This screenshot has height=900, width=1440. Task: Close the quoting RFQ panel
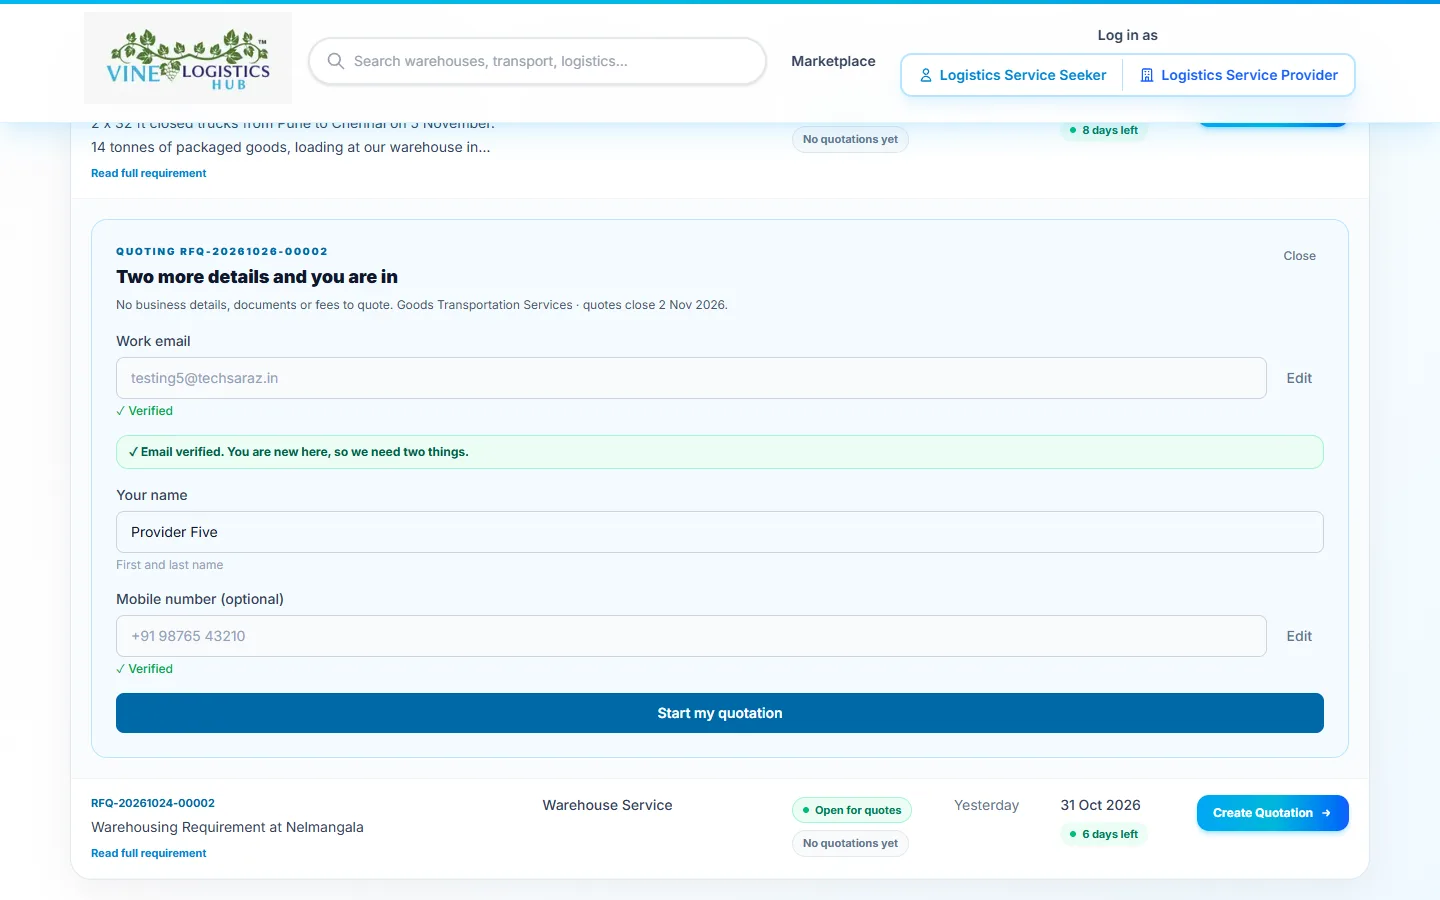[x=1299, y=256]
